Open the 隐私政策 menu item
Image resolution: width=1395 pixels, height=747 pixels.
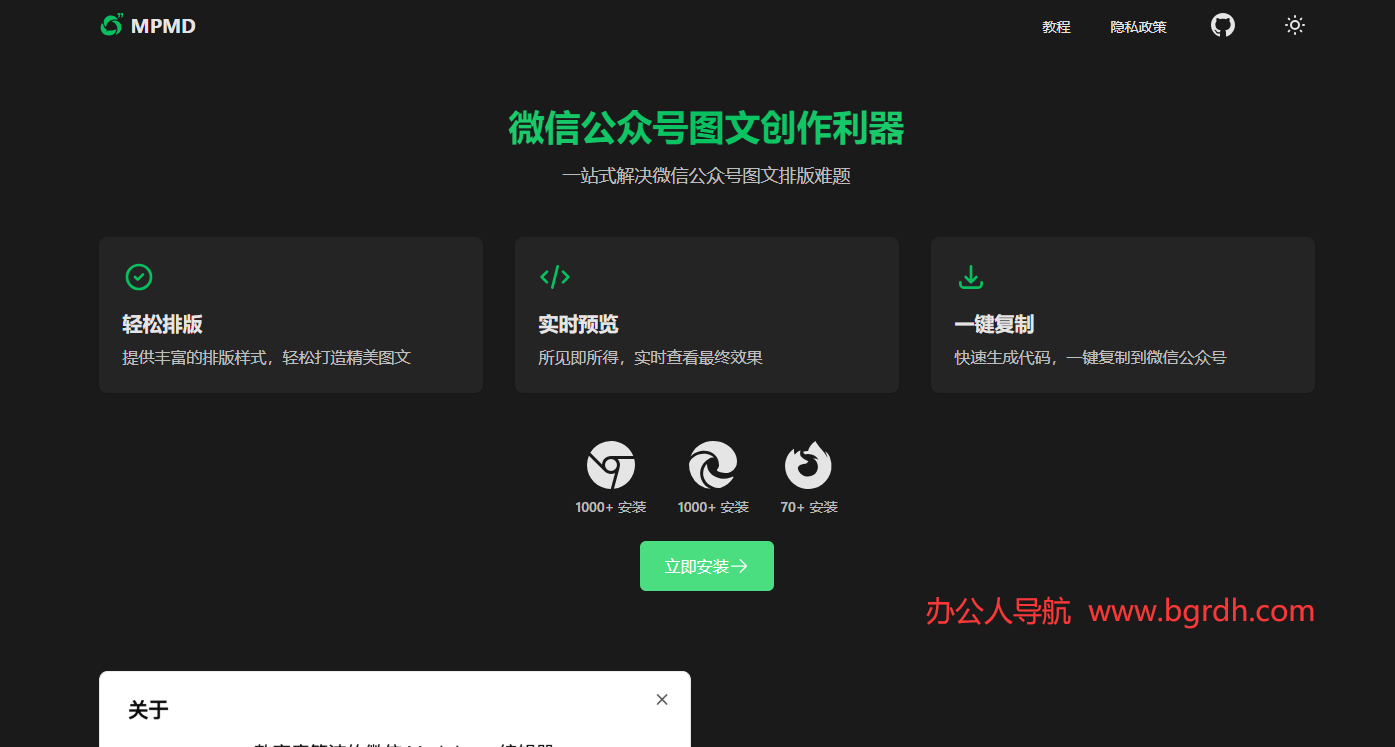coord(1137,27)
